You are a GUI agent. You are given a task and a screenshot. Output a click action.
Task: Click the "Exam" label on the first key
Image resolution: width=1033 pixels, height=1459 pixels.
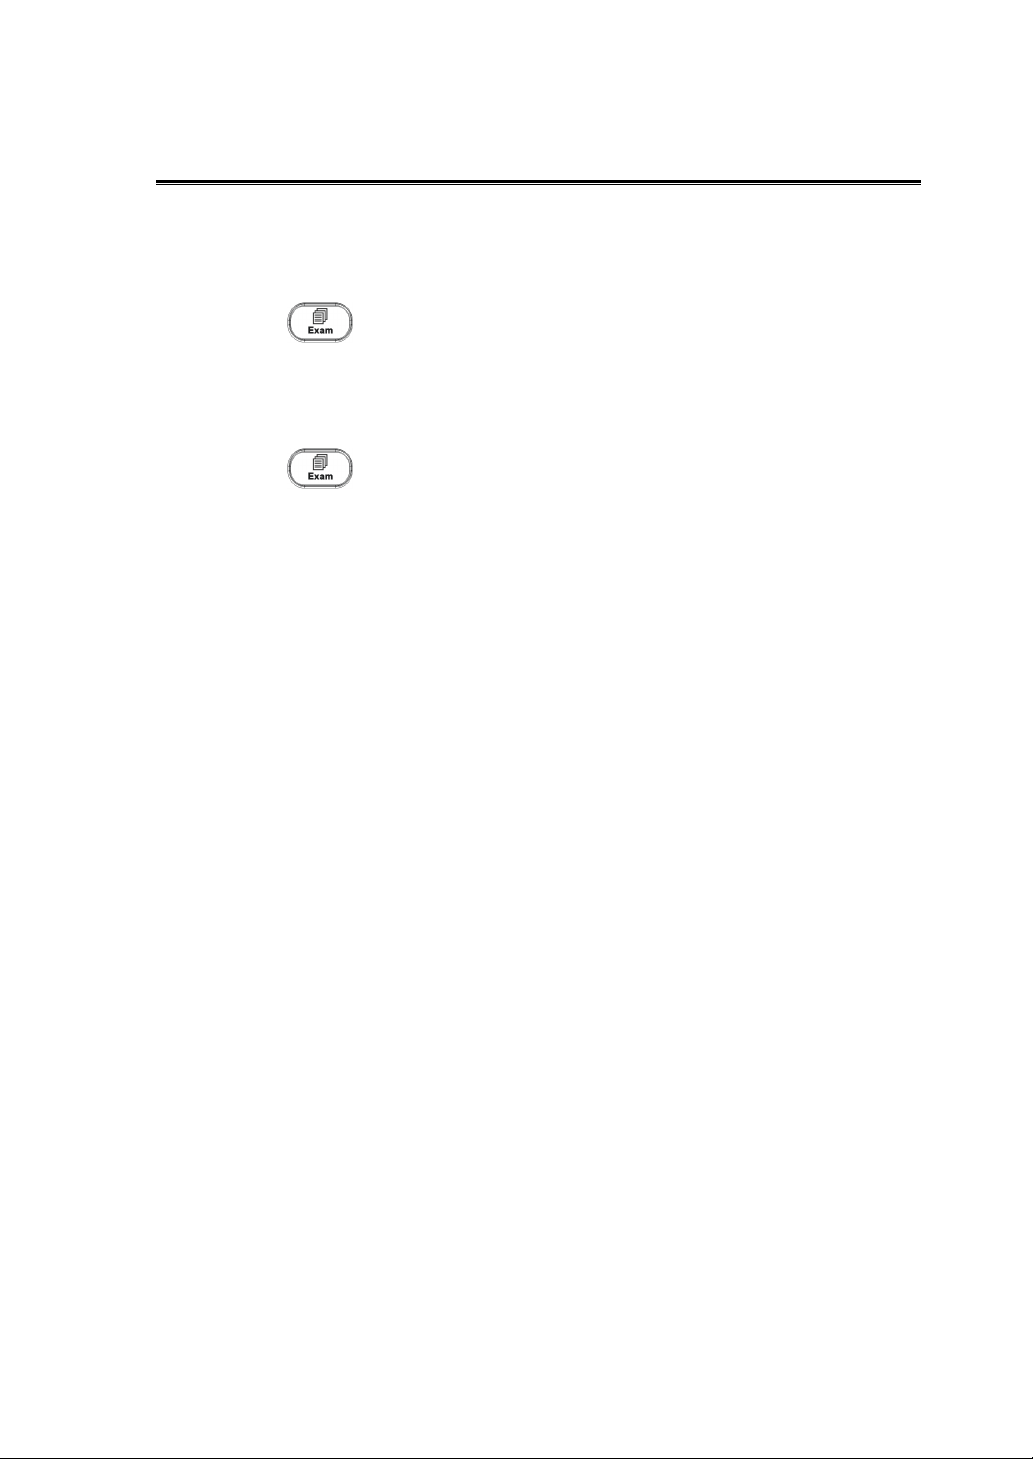tap(320, 331)
